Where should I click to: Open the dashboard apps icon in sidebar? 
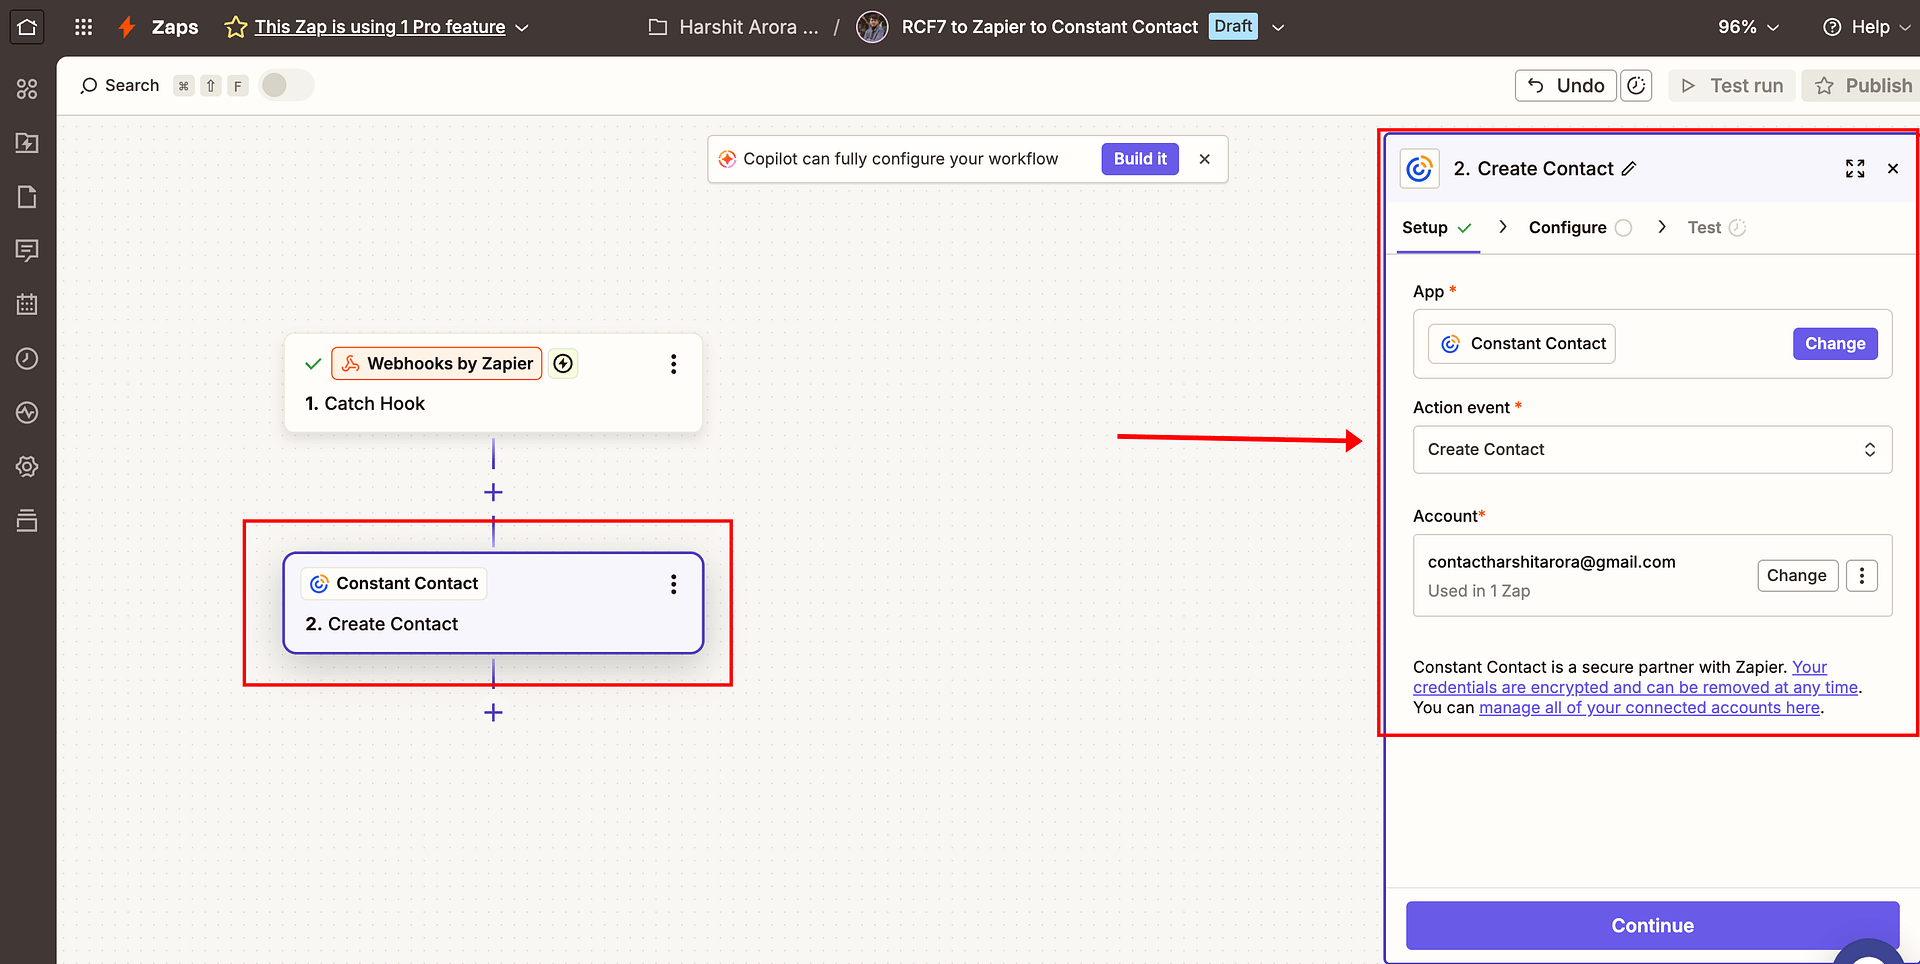27,89
